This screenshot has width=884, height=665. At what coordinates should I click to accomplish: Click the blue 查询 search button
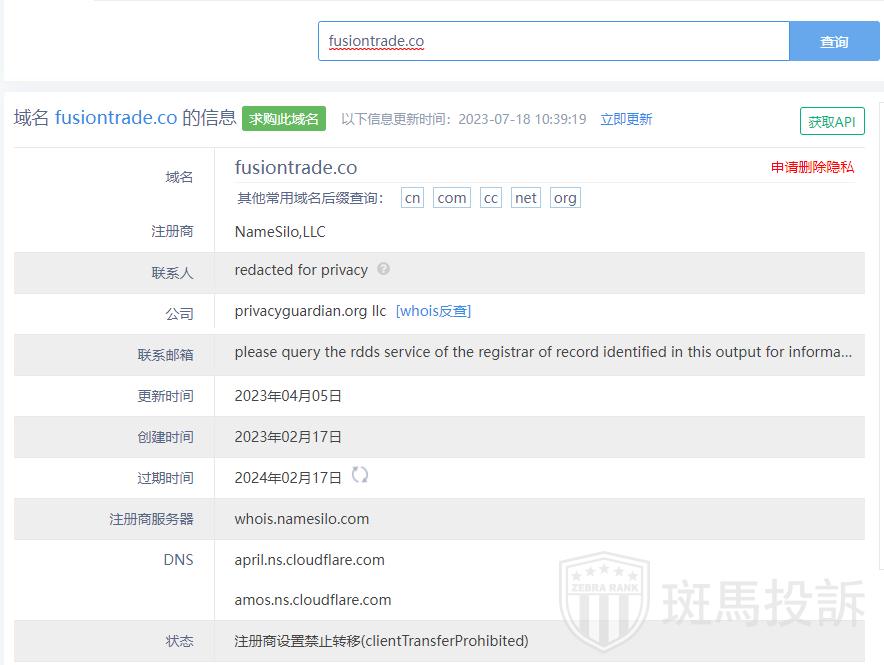tap(834, 41)
